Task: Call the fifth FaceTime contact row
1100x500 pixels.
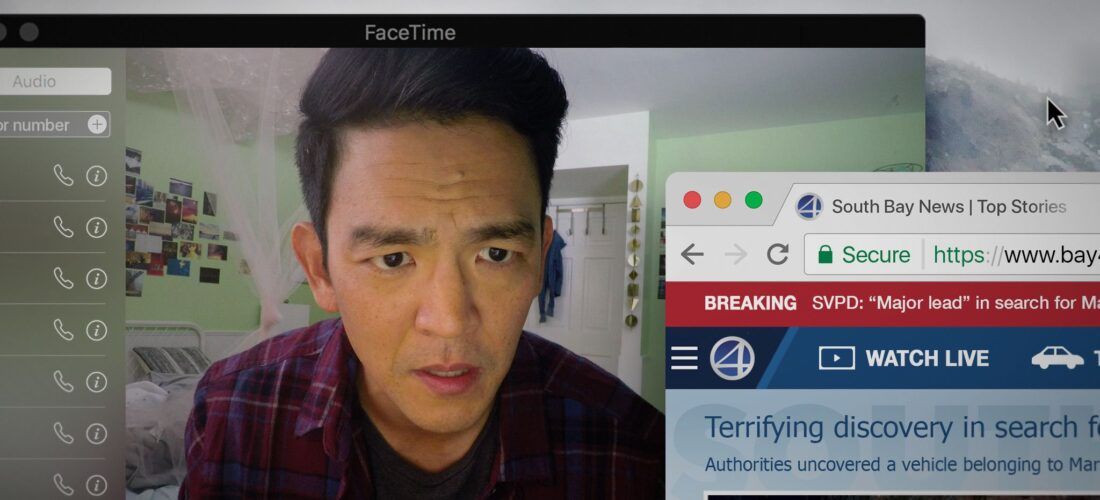Action: (63, 381)
